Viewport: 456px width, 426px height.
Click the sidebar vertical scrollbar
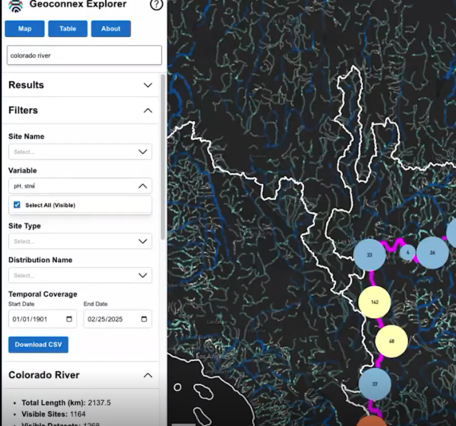[163, 157]
